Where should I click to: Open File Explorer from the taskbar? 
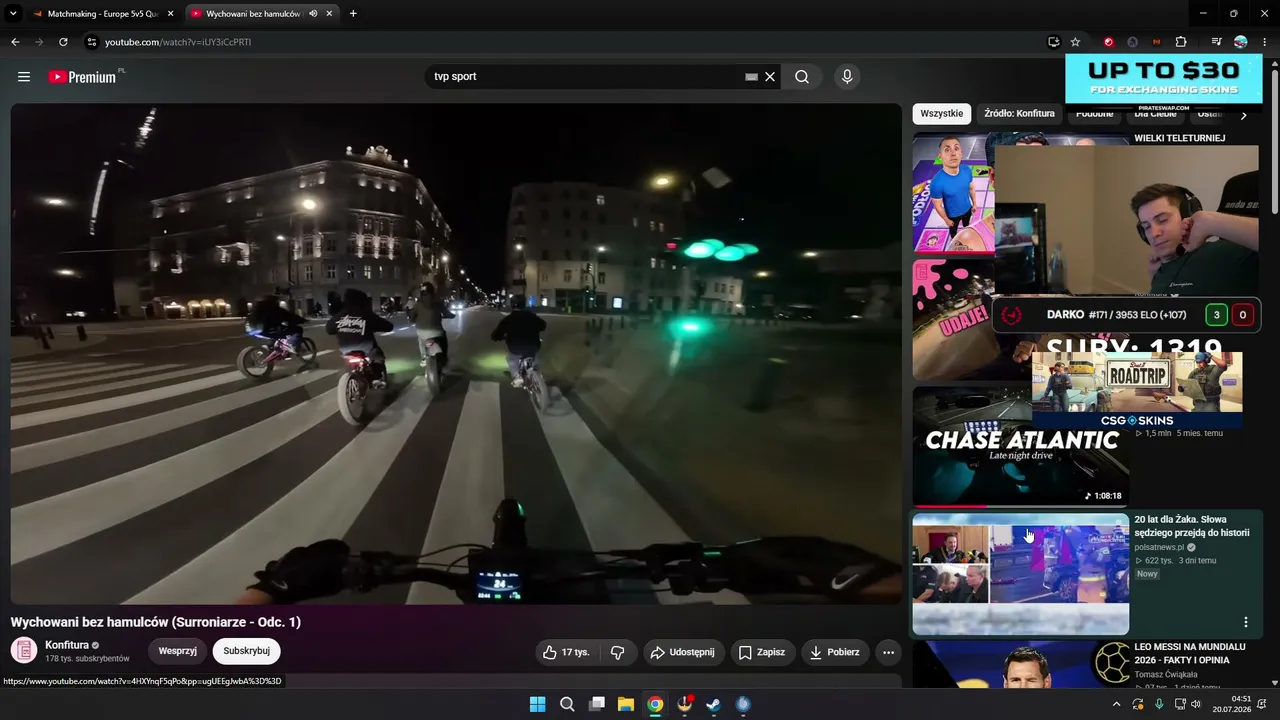(x=626, y=704)
